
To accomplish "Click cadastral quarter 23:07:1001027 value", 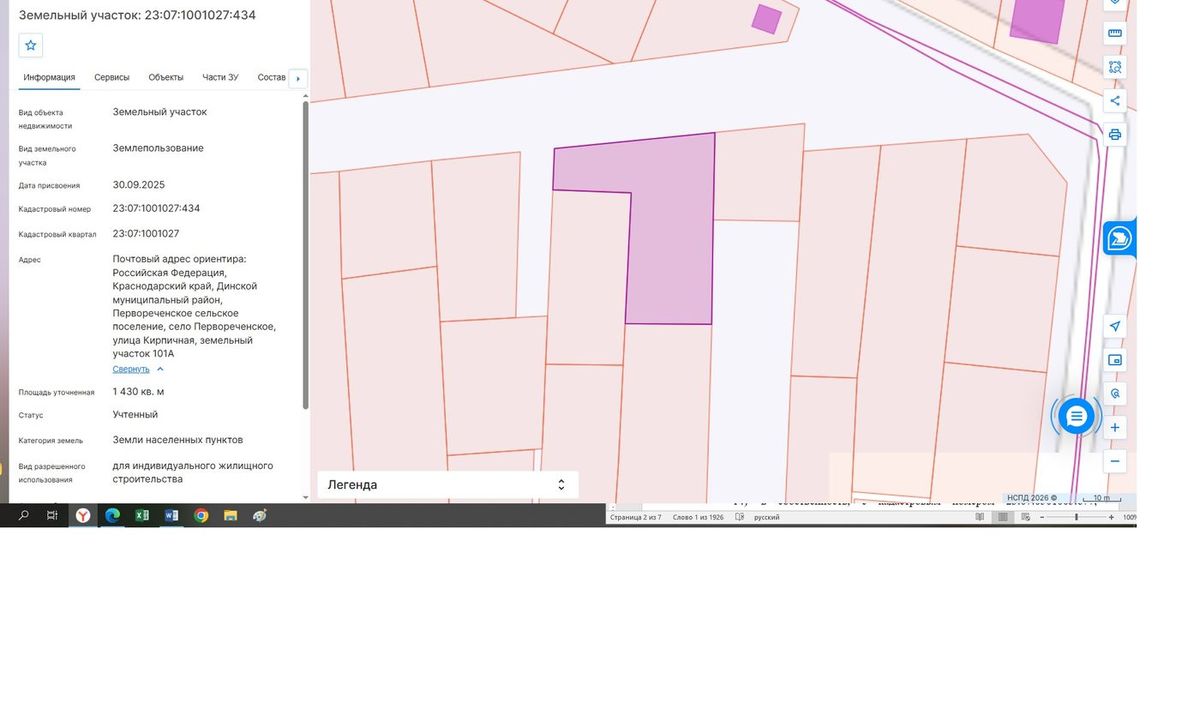I will coord(146,233).
